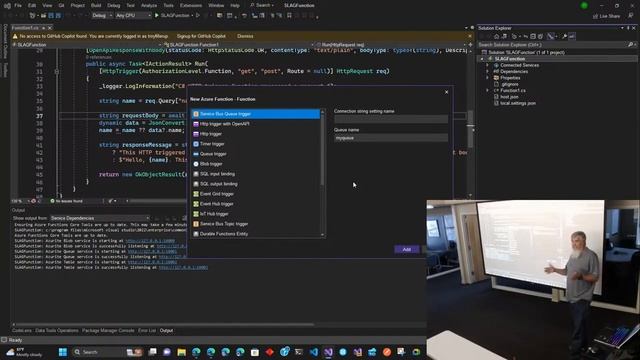This screenshot has height=360, width=640.
Task: Open the Extensions menu
Action: [x=191, y=5]
